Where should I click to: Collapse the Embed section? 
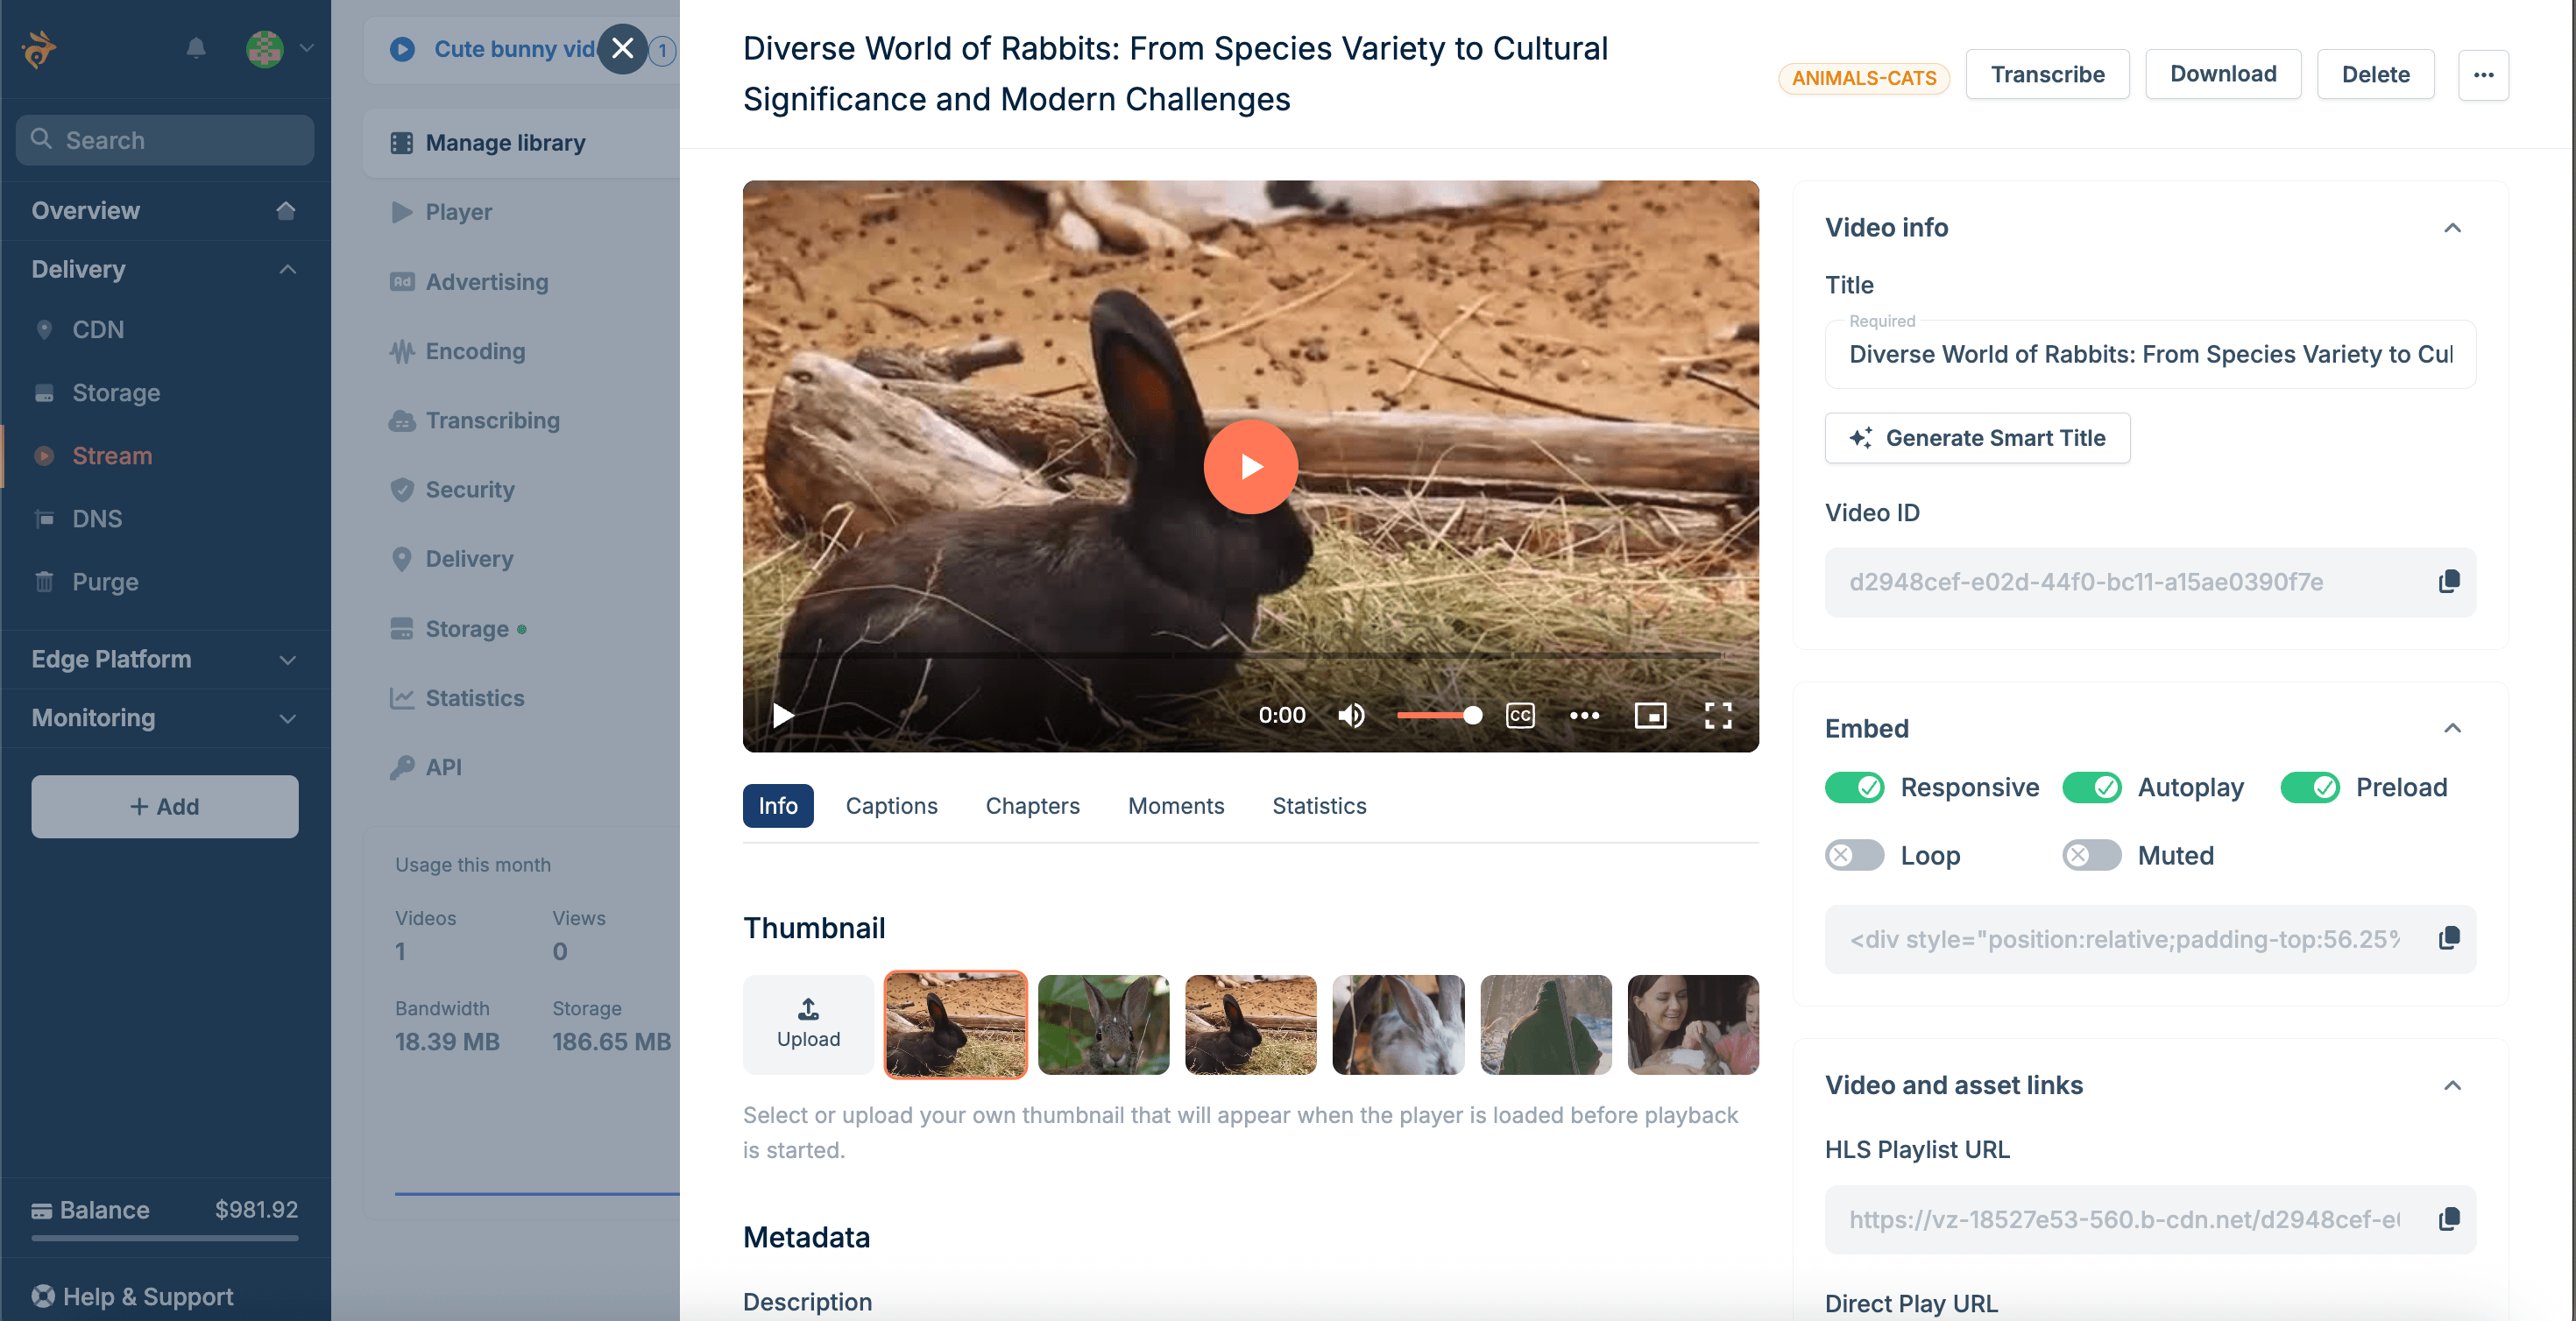(2452, 728)
